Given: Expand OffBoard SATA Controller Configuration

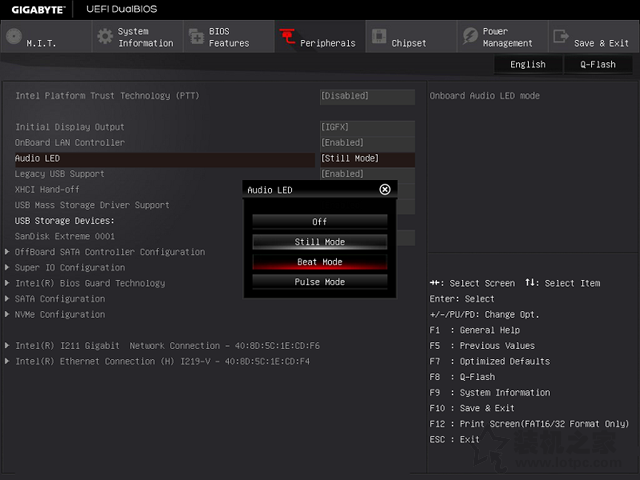Looking at the screenshot, I should pyautogui.click(x=110, y=252).
